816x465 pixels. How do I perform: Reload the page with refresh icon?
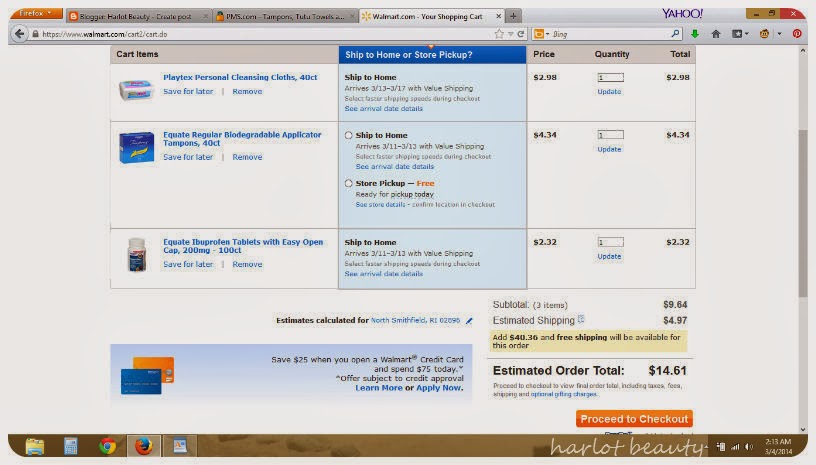520,34
